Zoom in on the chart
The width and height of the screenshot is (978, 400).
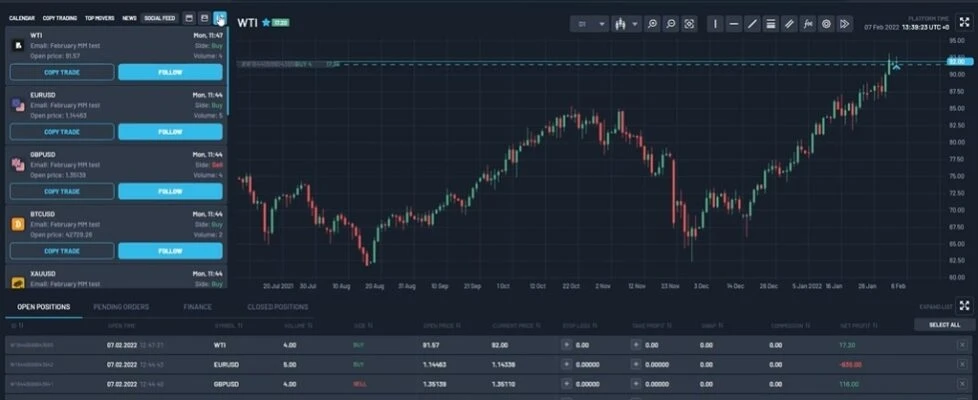652,24
